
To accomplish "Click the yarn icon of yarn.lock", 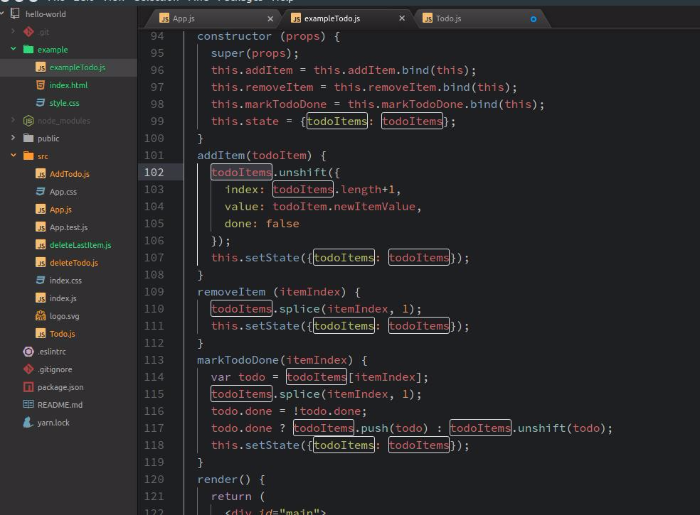I will [28, 422].
